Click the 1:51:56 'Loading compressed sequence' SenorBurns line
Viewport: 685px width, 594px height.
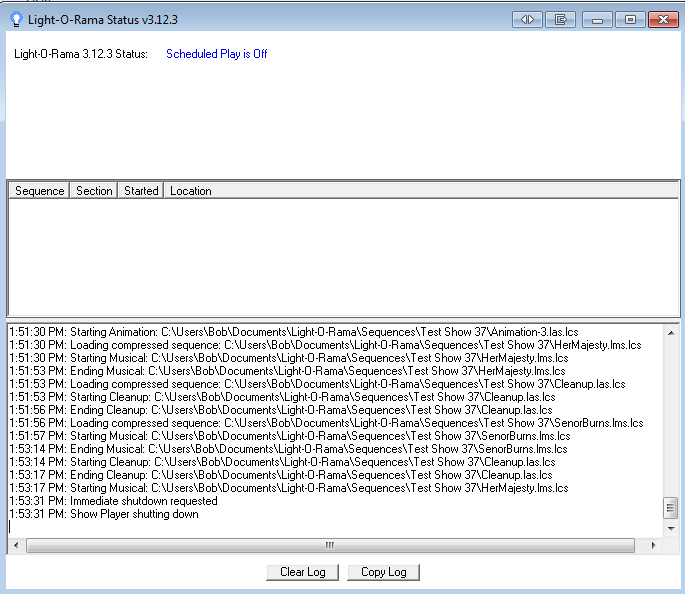pyautogui.click(x=326, y=423)
